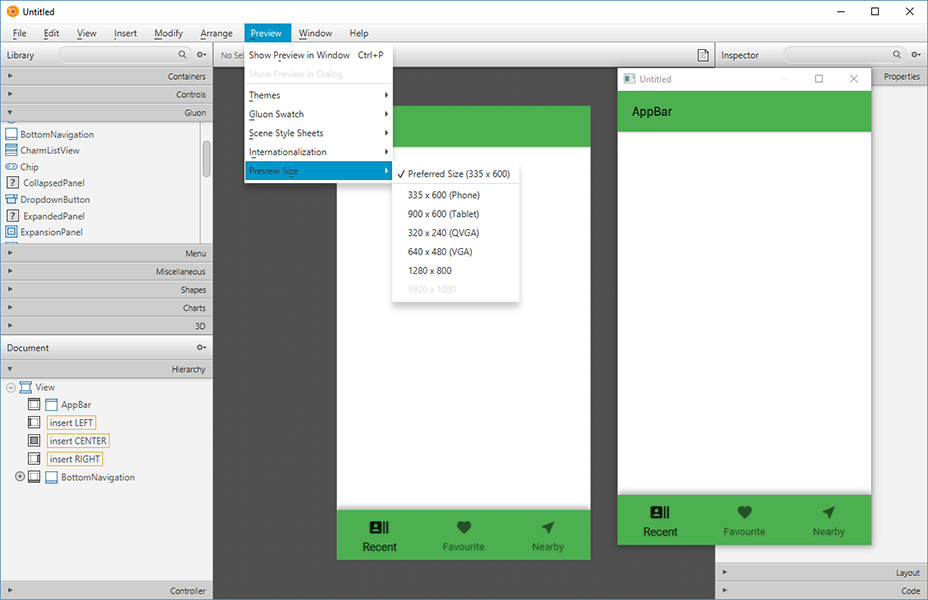Open the Modify menu

point(169,33)
